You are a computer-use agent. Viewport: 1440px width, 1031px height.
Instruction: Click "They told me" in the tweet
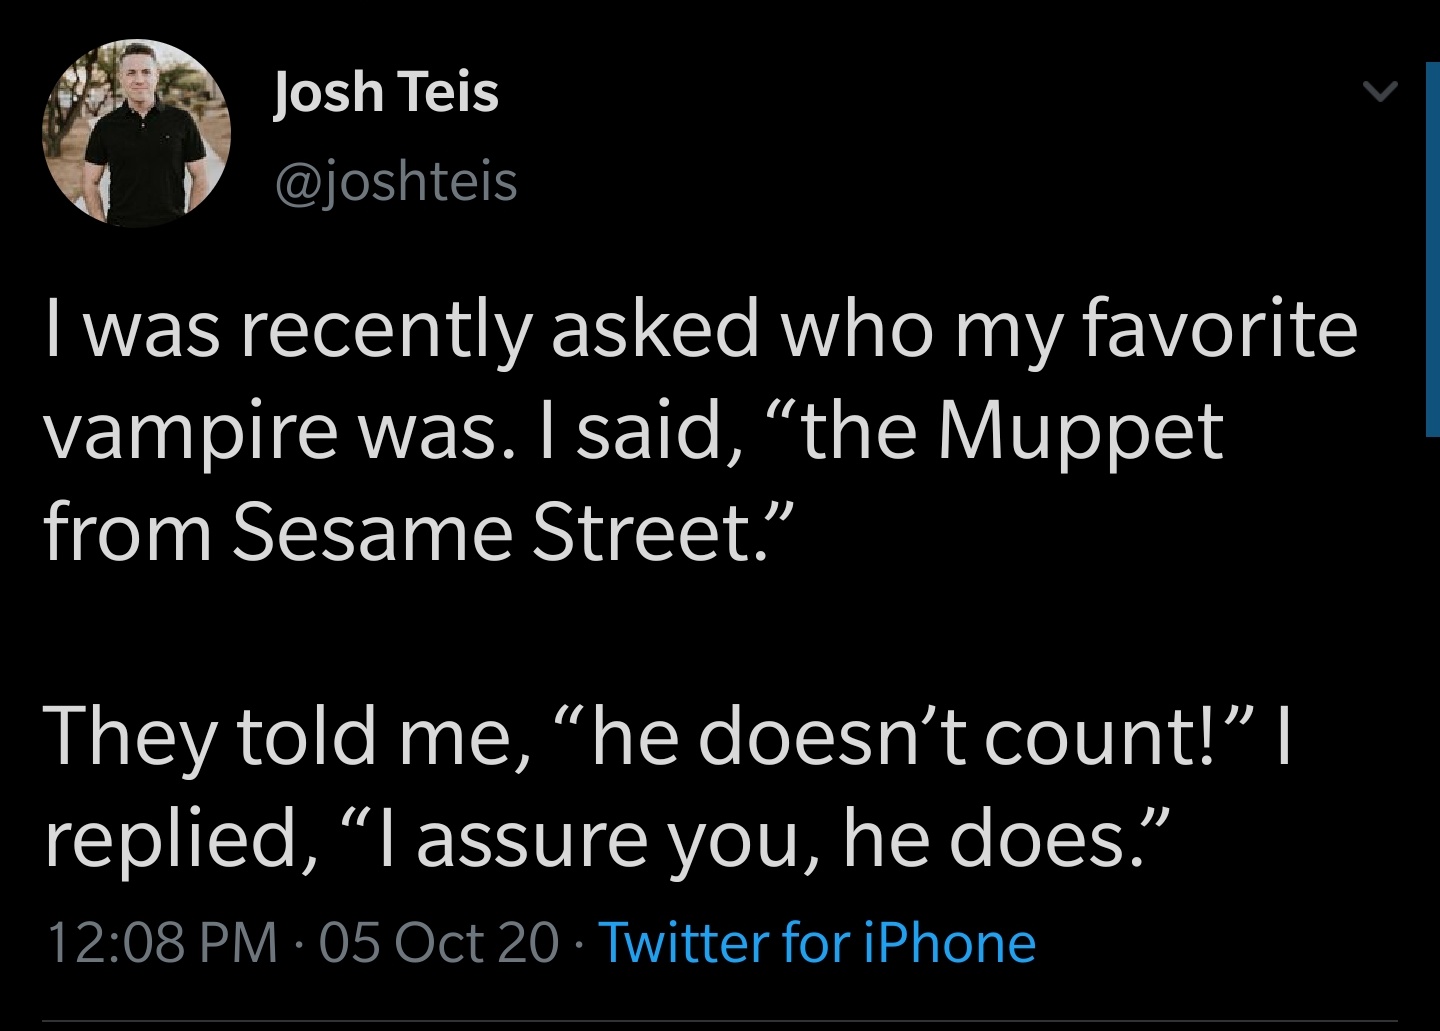(x=278, y=736)
